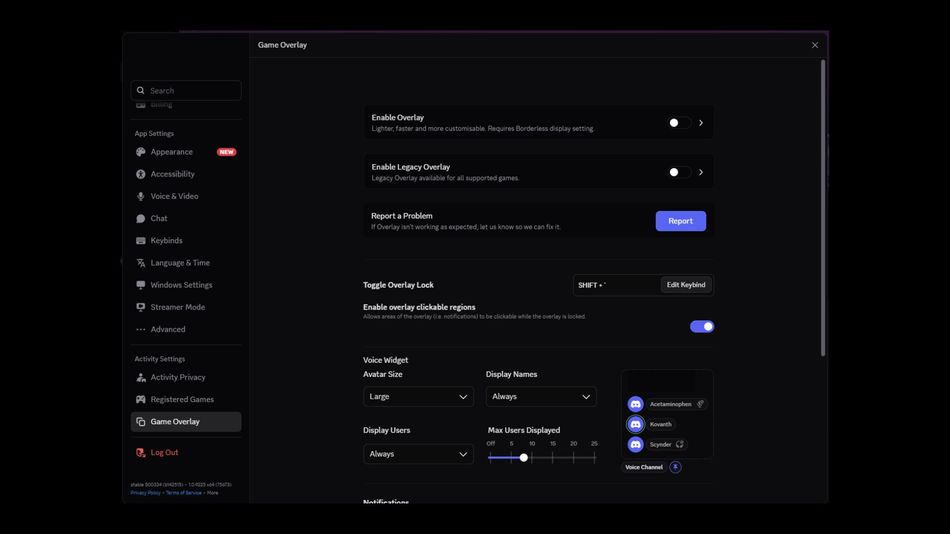Click Scynder's Discord avatar in preview
950x534 pixels.
pyautogui.click(x=635, y=444)
